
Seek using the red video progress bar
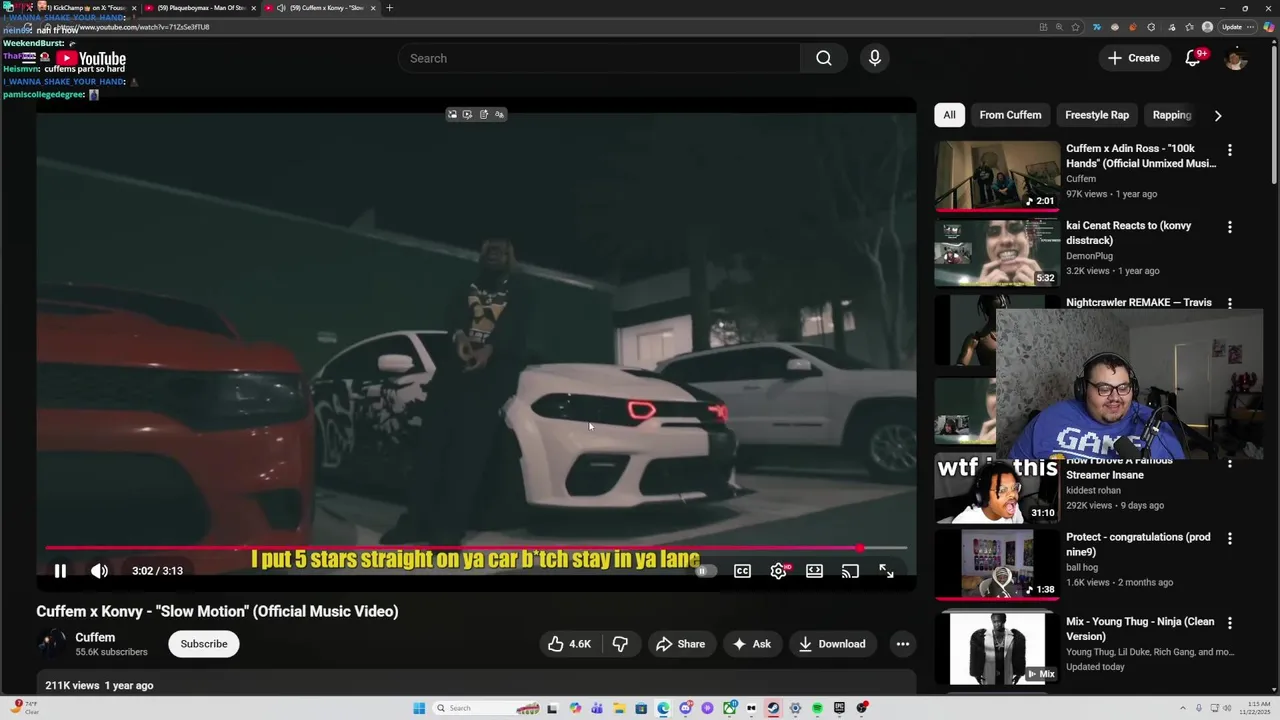(476, 548)
